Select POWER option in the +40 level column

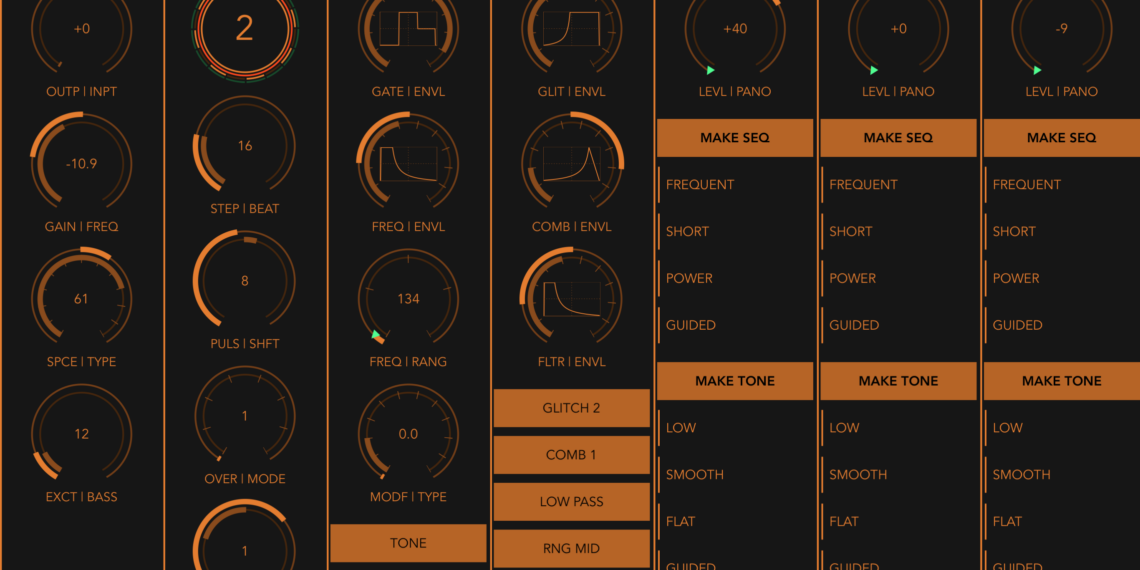click(690, 278)
